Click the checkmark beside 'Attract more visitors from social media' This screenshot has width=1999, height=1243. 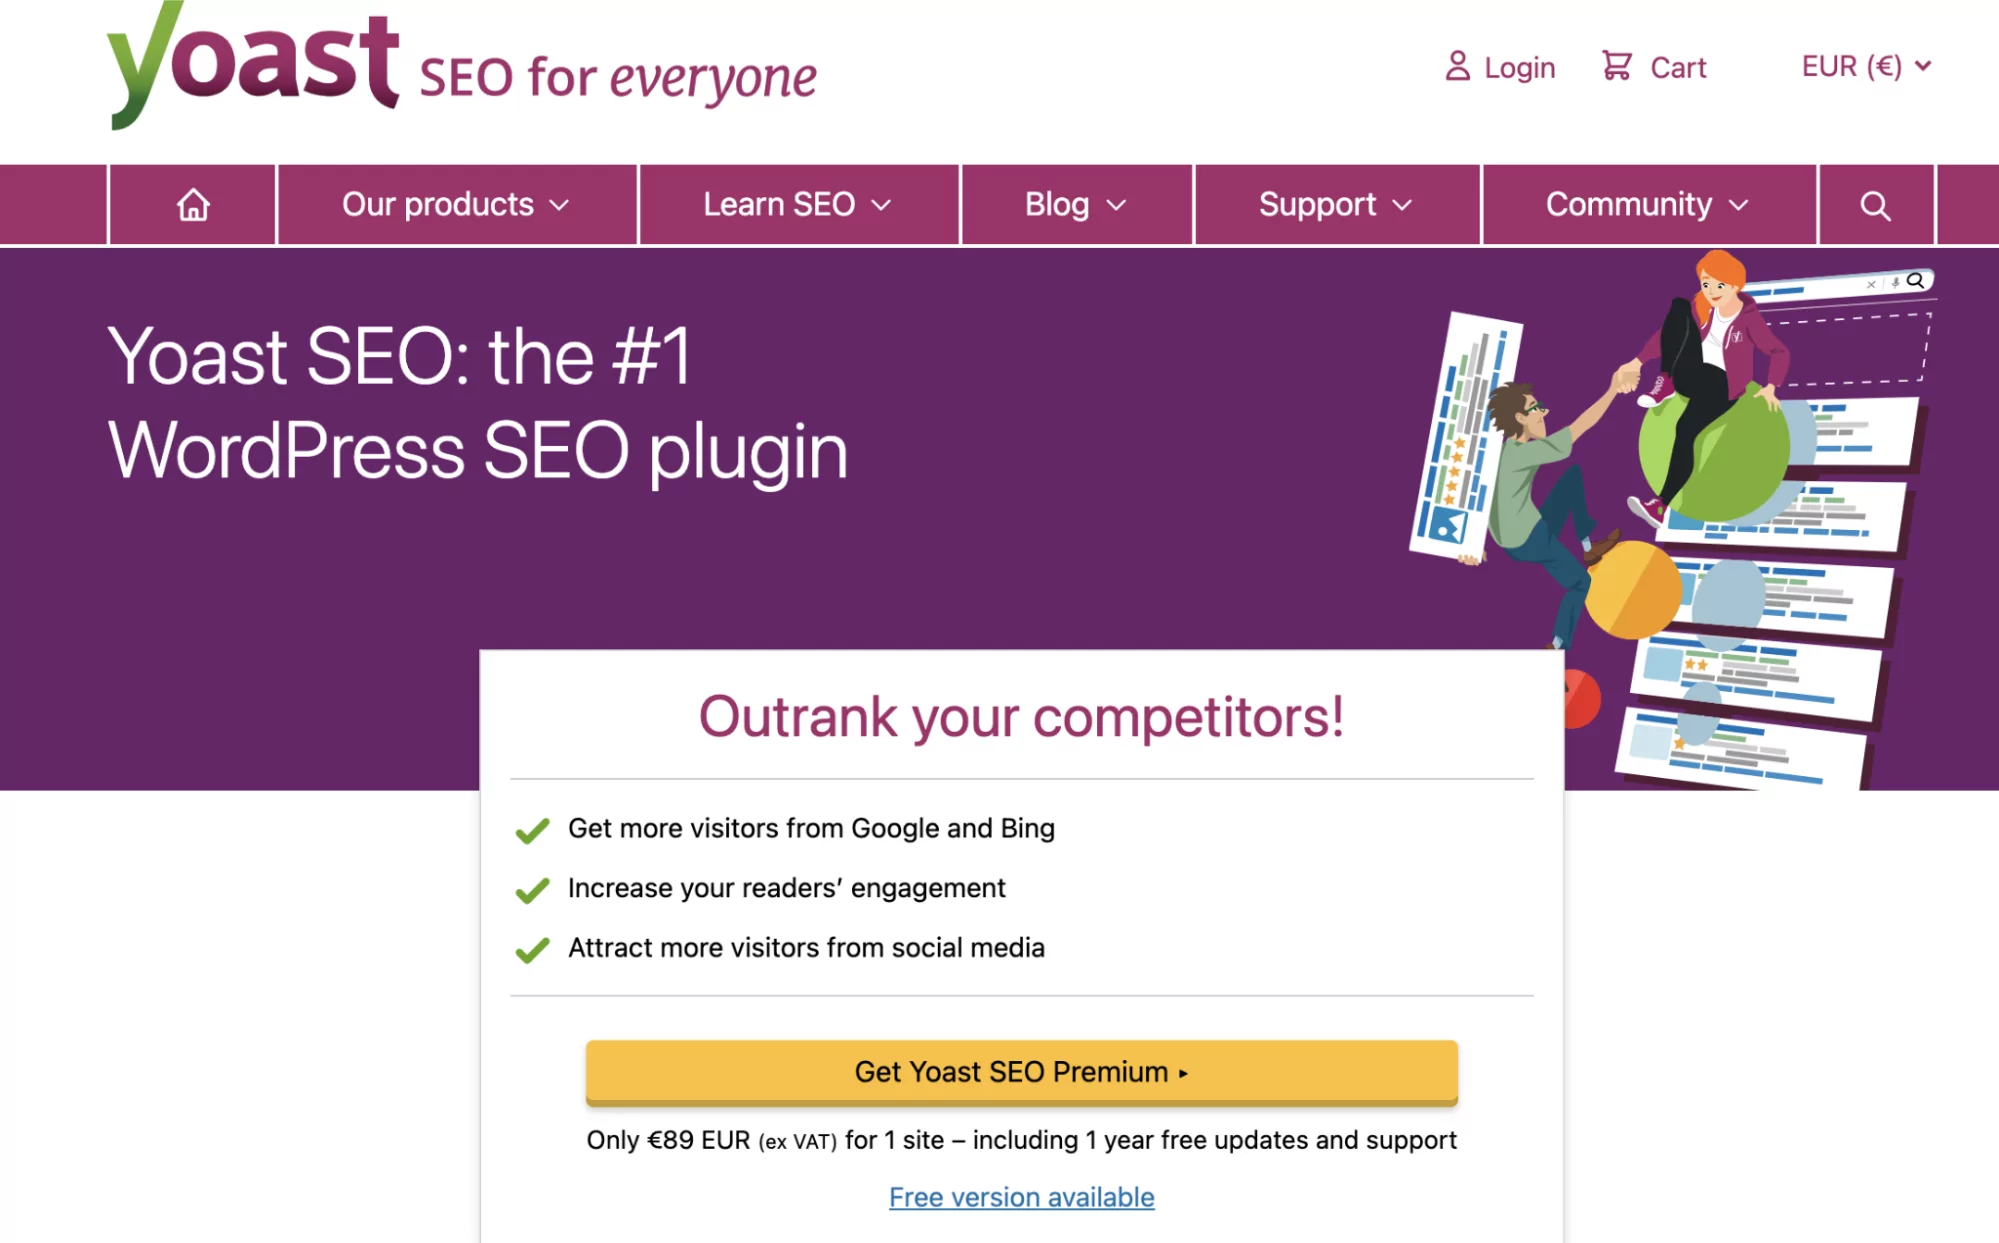tap(531, 947)
